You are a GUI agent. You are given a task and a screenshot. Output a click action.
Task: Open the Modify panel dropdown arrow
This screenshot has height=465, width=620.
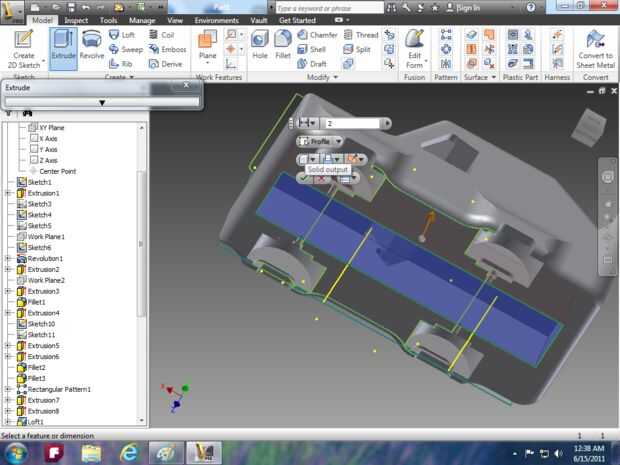(336, 77)
